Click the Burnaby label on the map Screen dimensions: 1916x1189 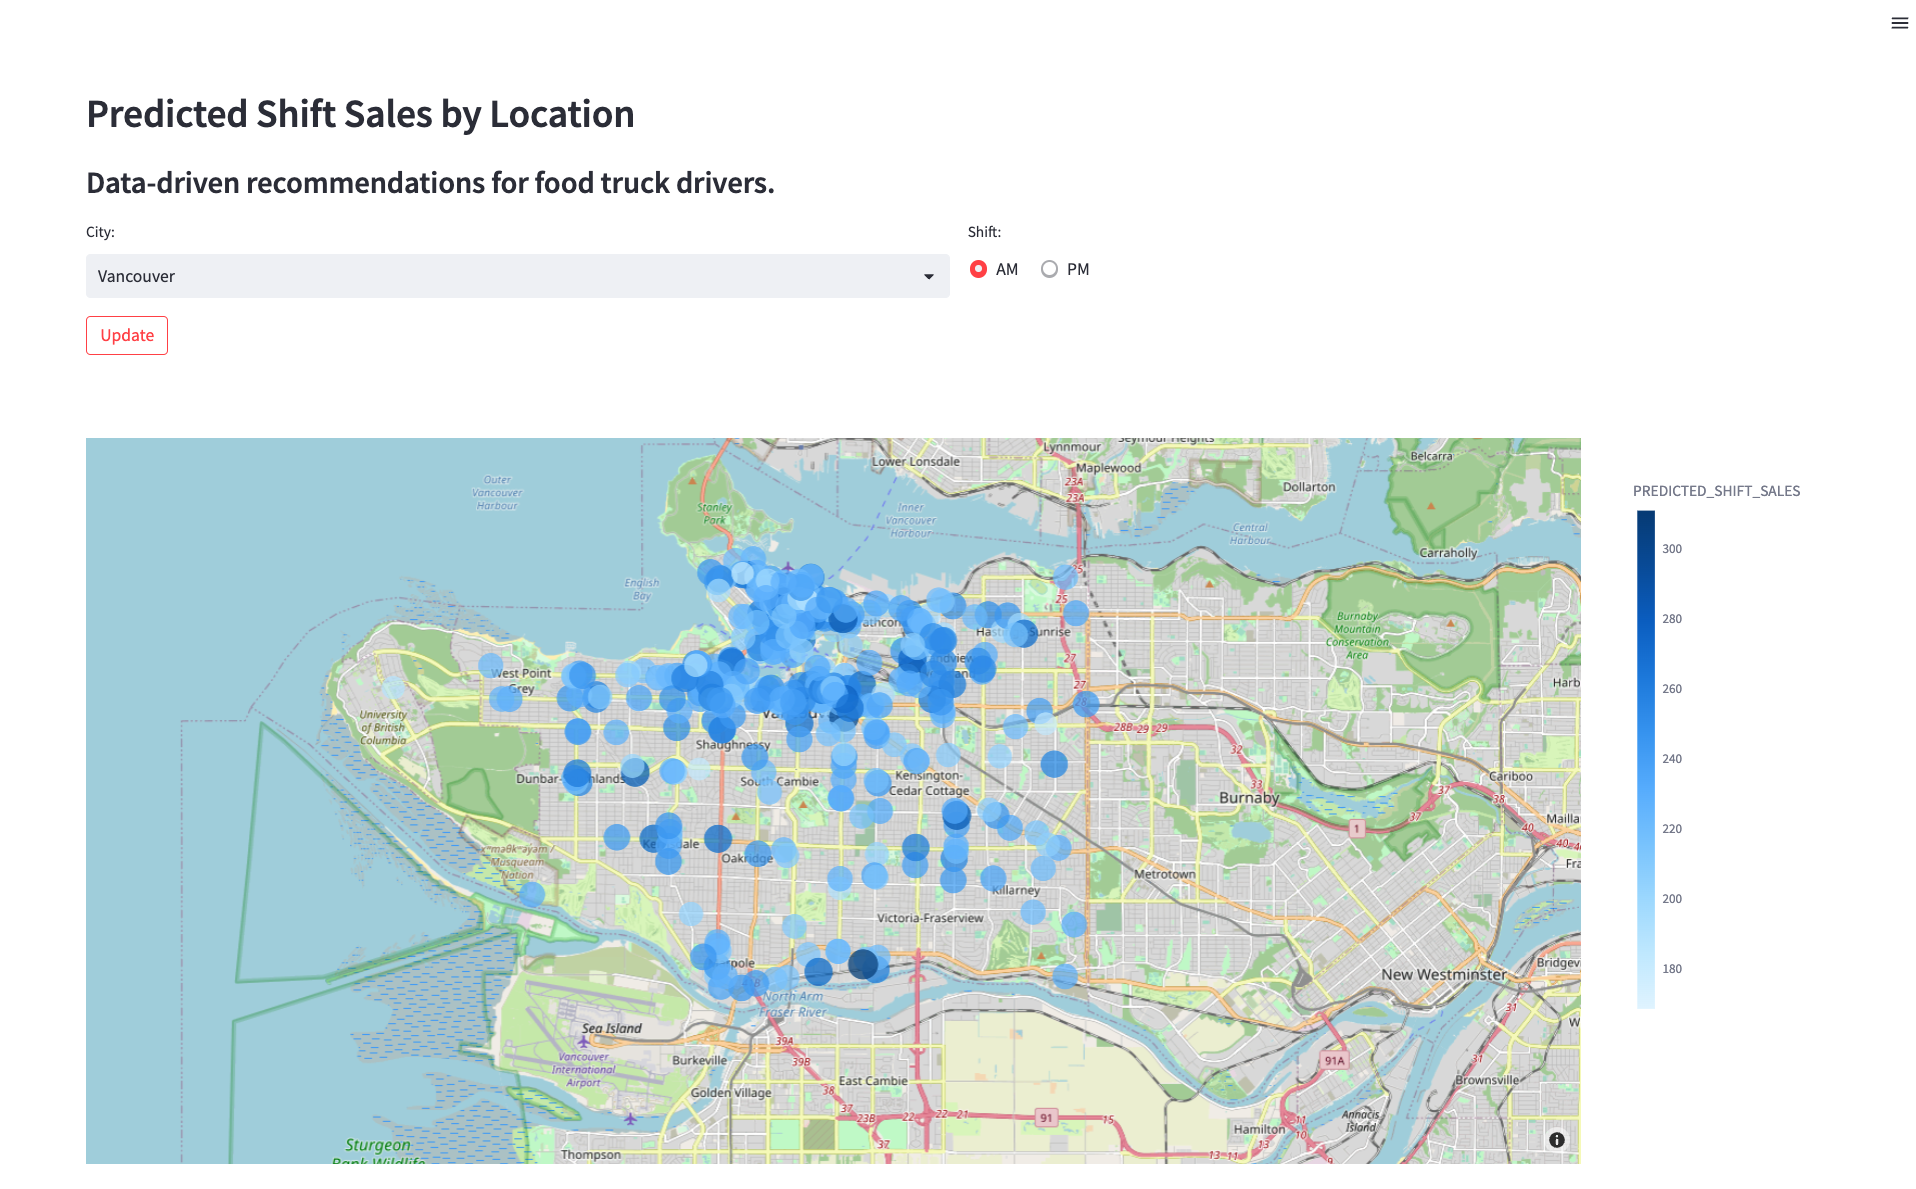pos(1248,798)
